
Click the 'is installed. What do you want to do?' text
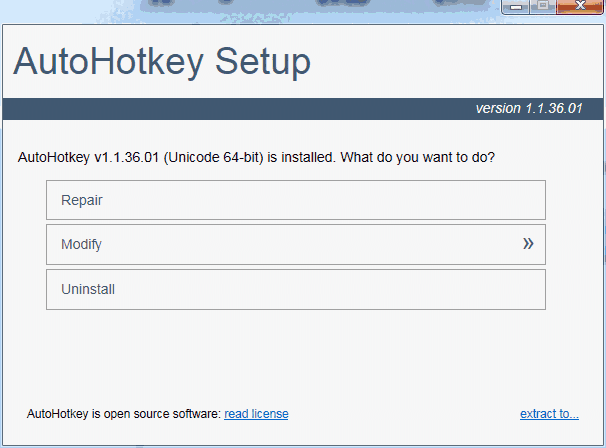(381, 158)
